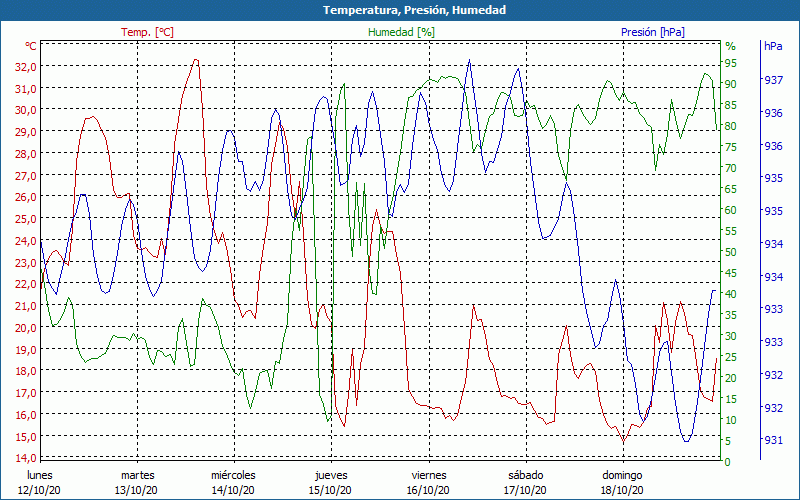Image resolution: width=800 pixels, height=500 pixels.
Task: Click the '28,0' temperature axis value
Action: coord(27,154)
